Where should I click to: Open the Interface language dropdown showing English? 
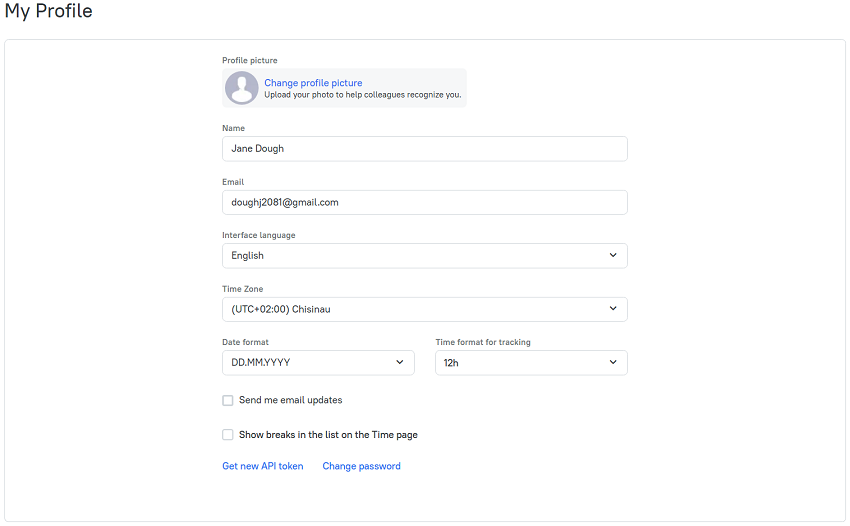pyautogui.click(x=424, y=255)
